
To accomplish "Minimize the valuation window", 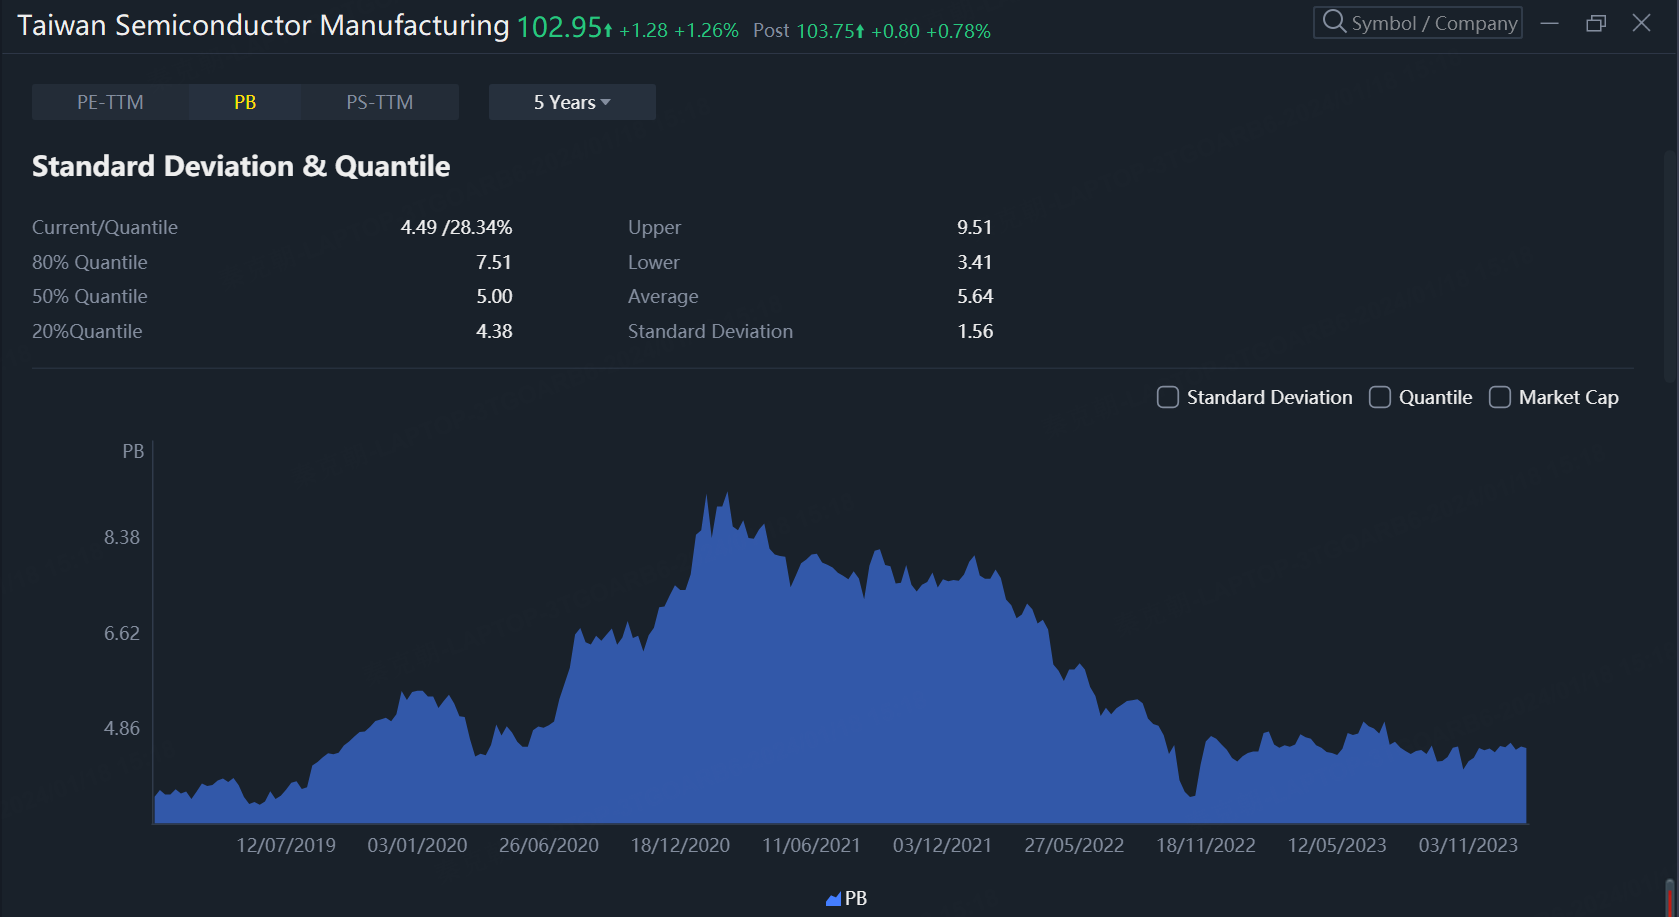I will pyautogui.click(x=1550, y=23).
